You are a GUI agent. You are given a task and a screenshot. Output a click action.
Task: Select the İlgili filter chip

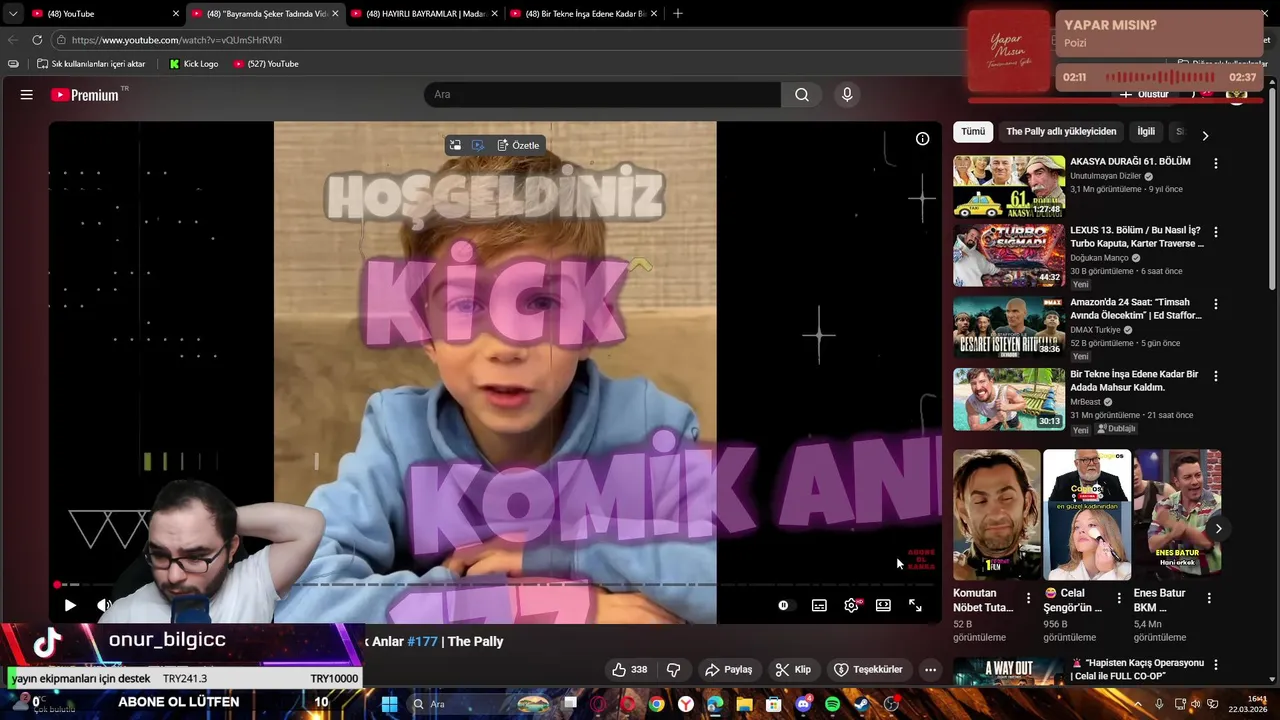click(1146, 132)
